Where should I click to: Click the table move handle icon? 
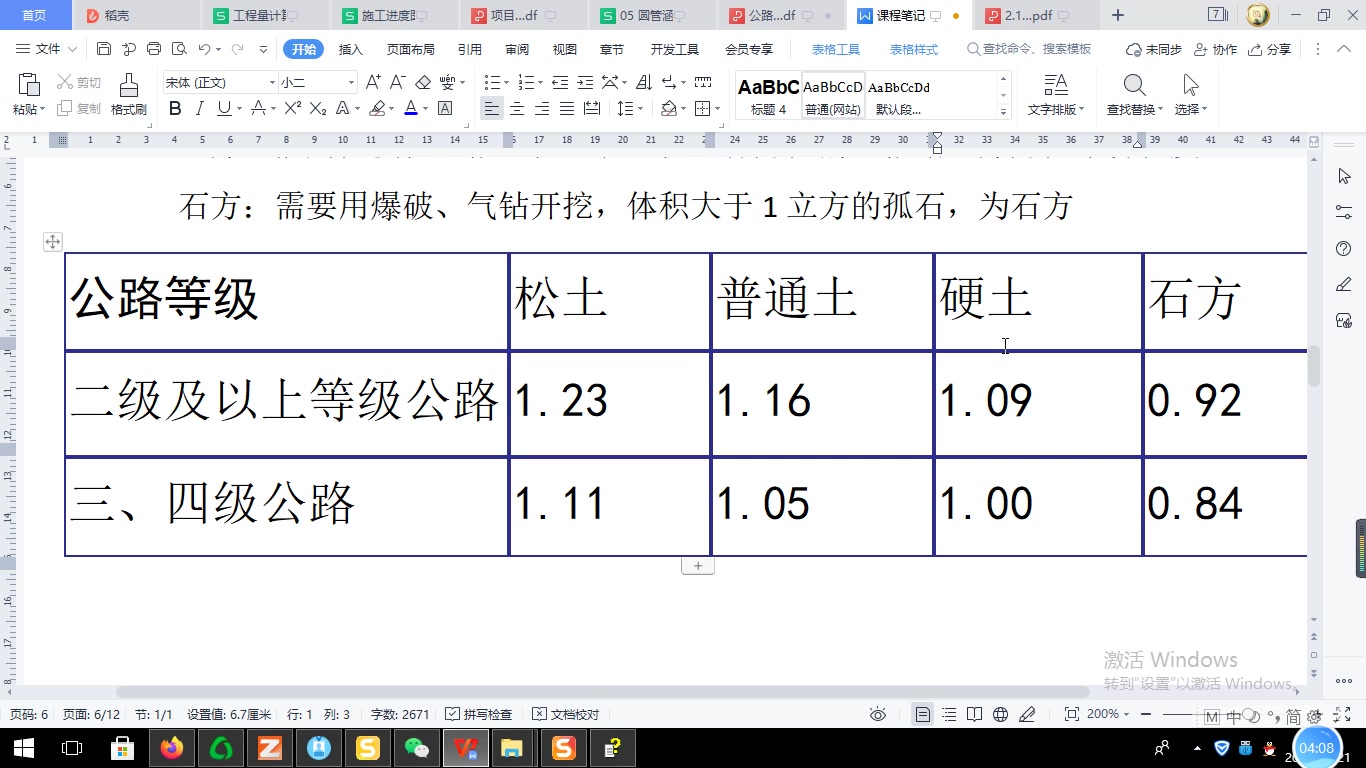53,241
